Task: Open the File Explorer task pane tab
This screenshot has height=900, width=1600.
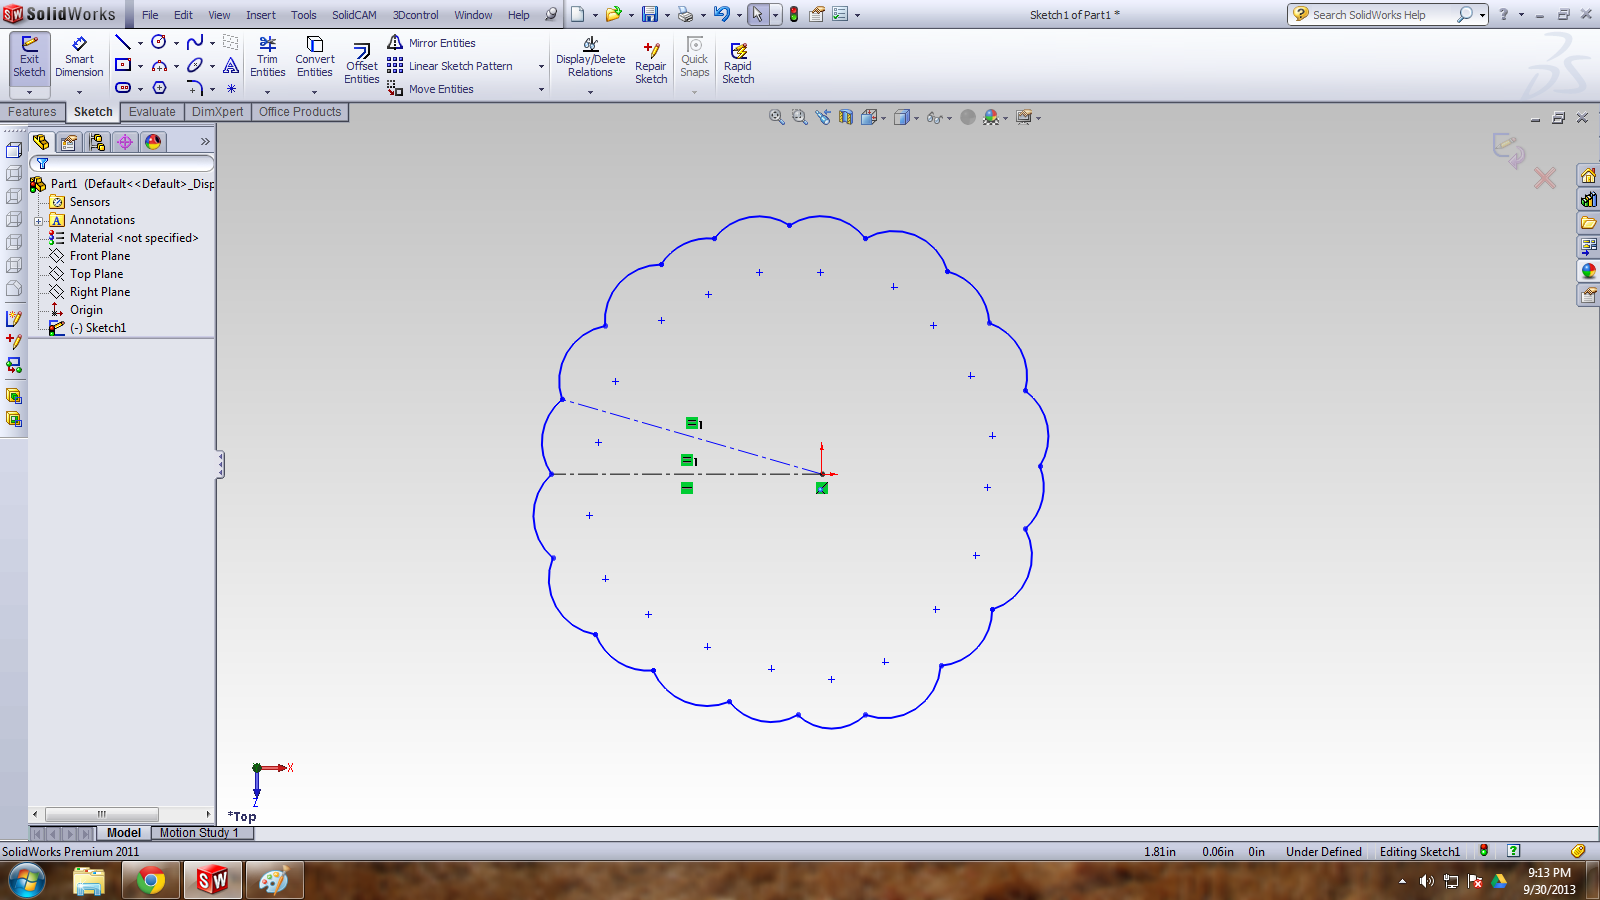Action: click(1588, 223)
